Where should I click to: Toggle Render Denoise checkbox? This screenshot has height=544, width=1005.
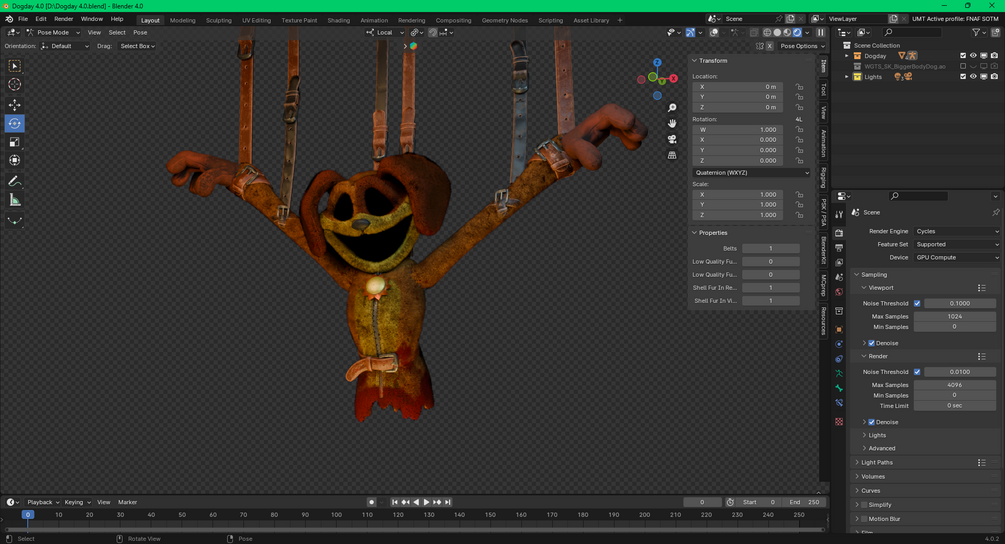pyautogui.click(x=872, y=422)
